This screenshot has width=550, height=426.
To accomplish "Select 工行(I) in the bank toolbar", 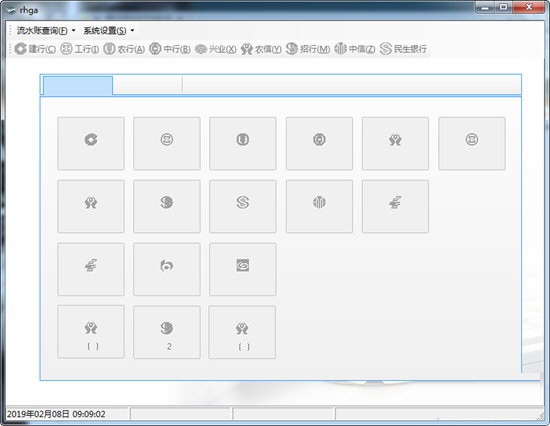I will click(x=80, y=49).
